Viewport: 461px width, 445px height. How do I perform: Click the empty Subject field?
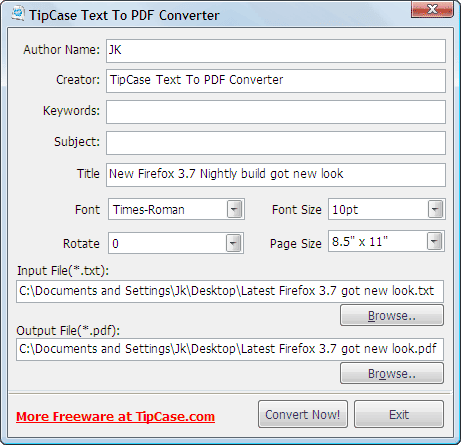[x=276, y=143]
